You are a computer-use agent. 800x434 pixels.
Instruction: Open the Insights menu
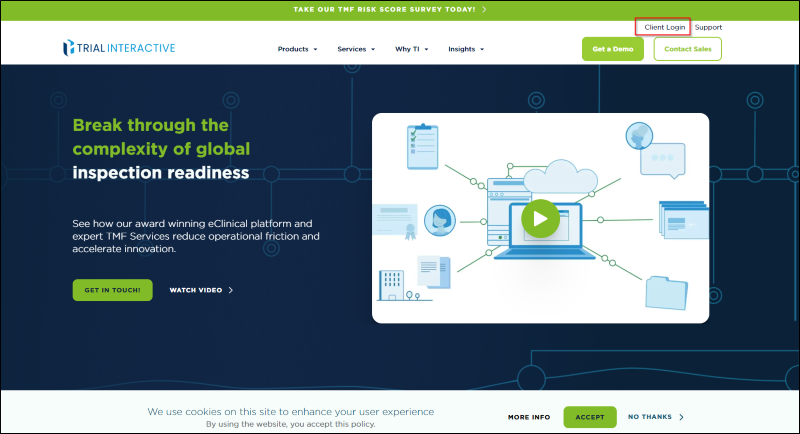(x=466, y=49)
